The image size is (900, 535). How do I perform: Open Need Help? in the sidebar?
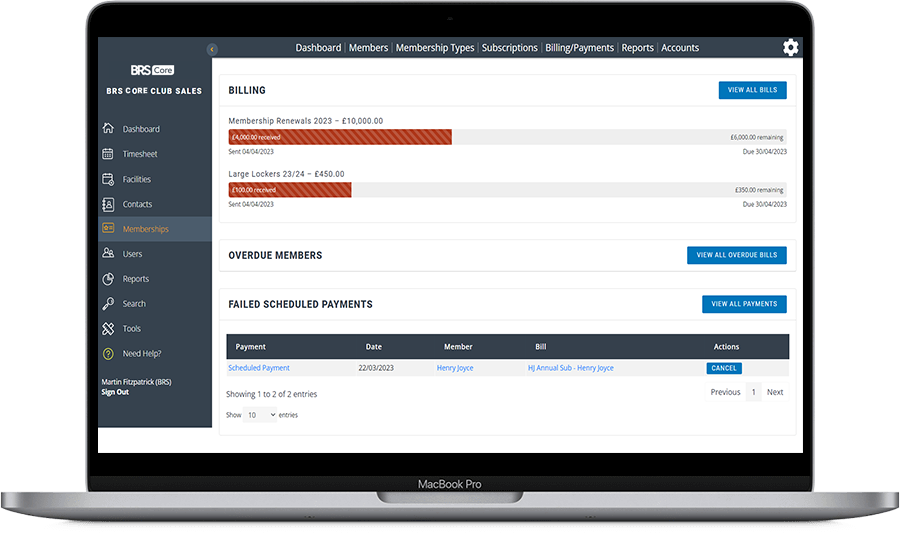pyautogui.click(x=142, y=354)
